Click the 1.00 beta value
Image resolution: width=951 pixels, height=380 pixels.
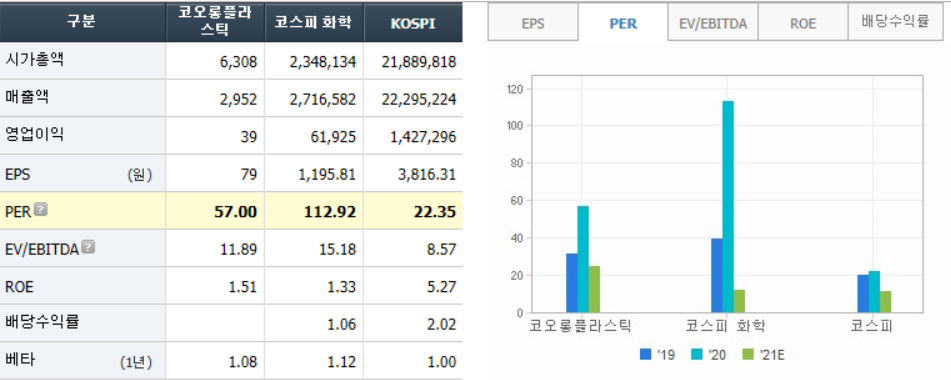pyautogui.click(x=441, y=362)
